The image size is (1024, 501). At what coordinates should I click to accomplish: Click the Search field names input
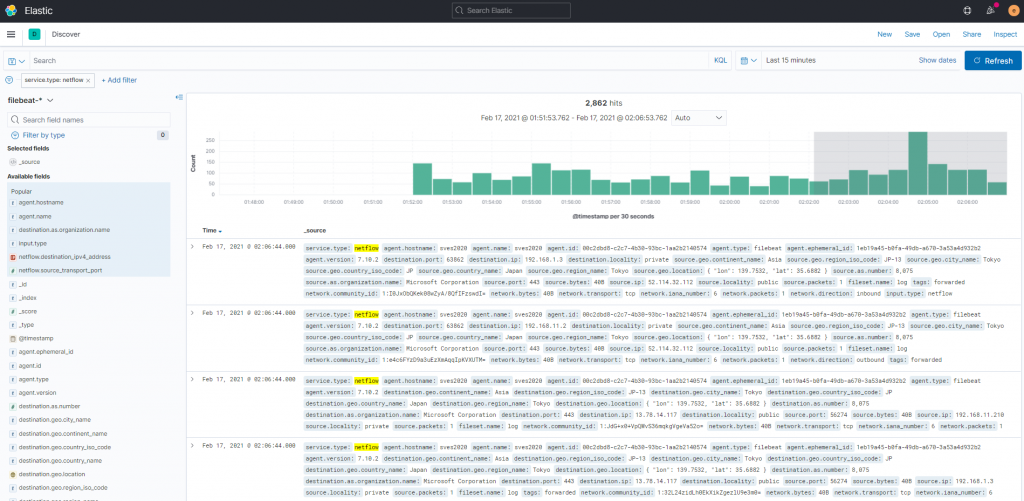[x=89, y=120]
